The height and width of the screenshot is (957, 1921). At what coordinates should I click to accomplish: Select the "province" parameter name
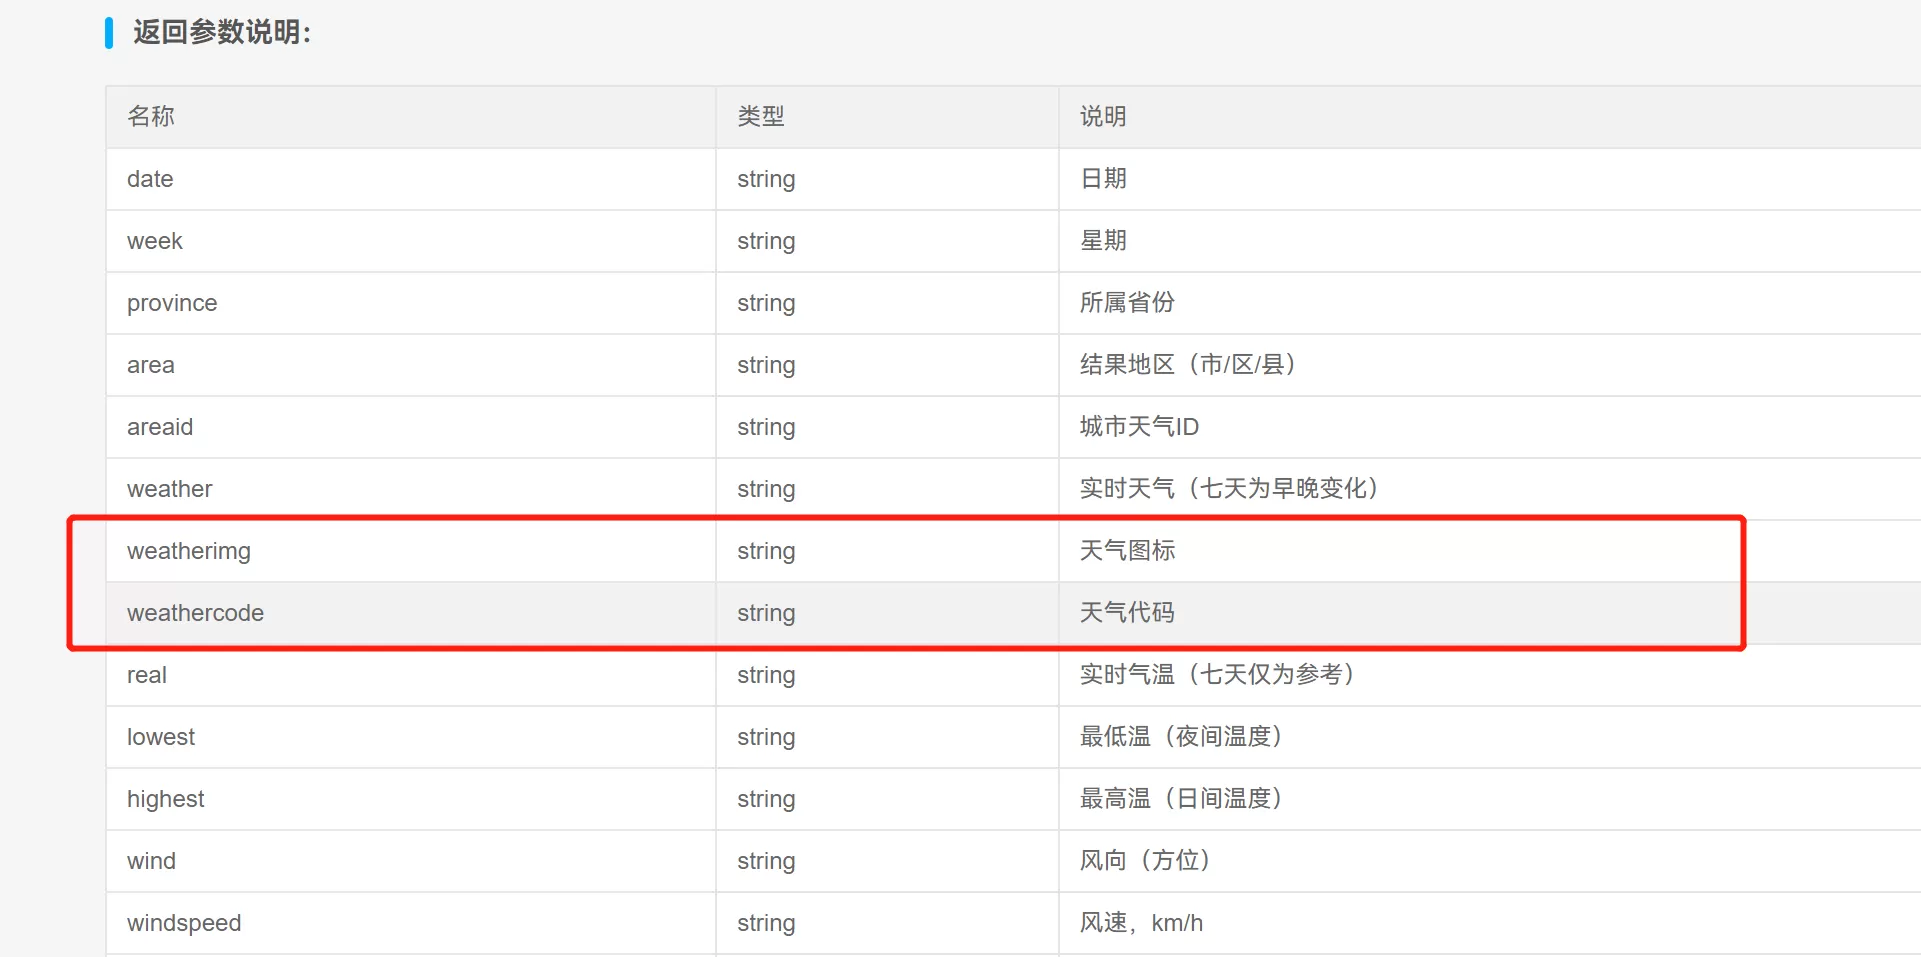point(172,303)
